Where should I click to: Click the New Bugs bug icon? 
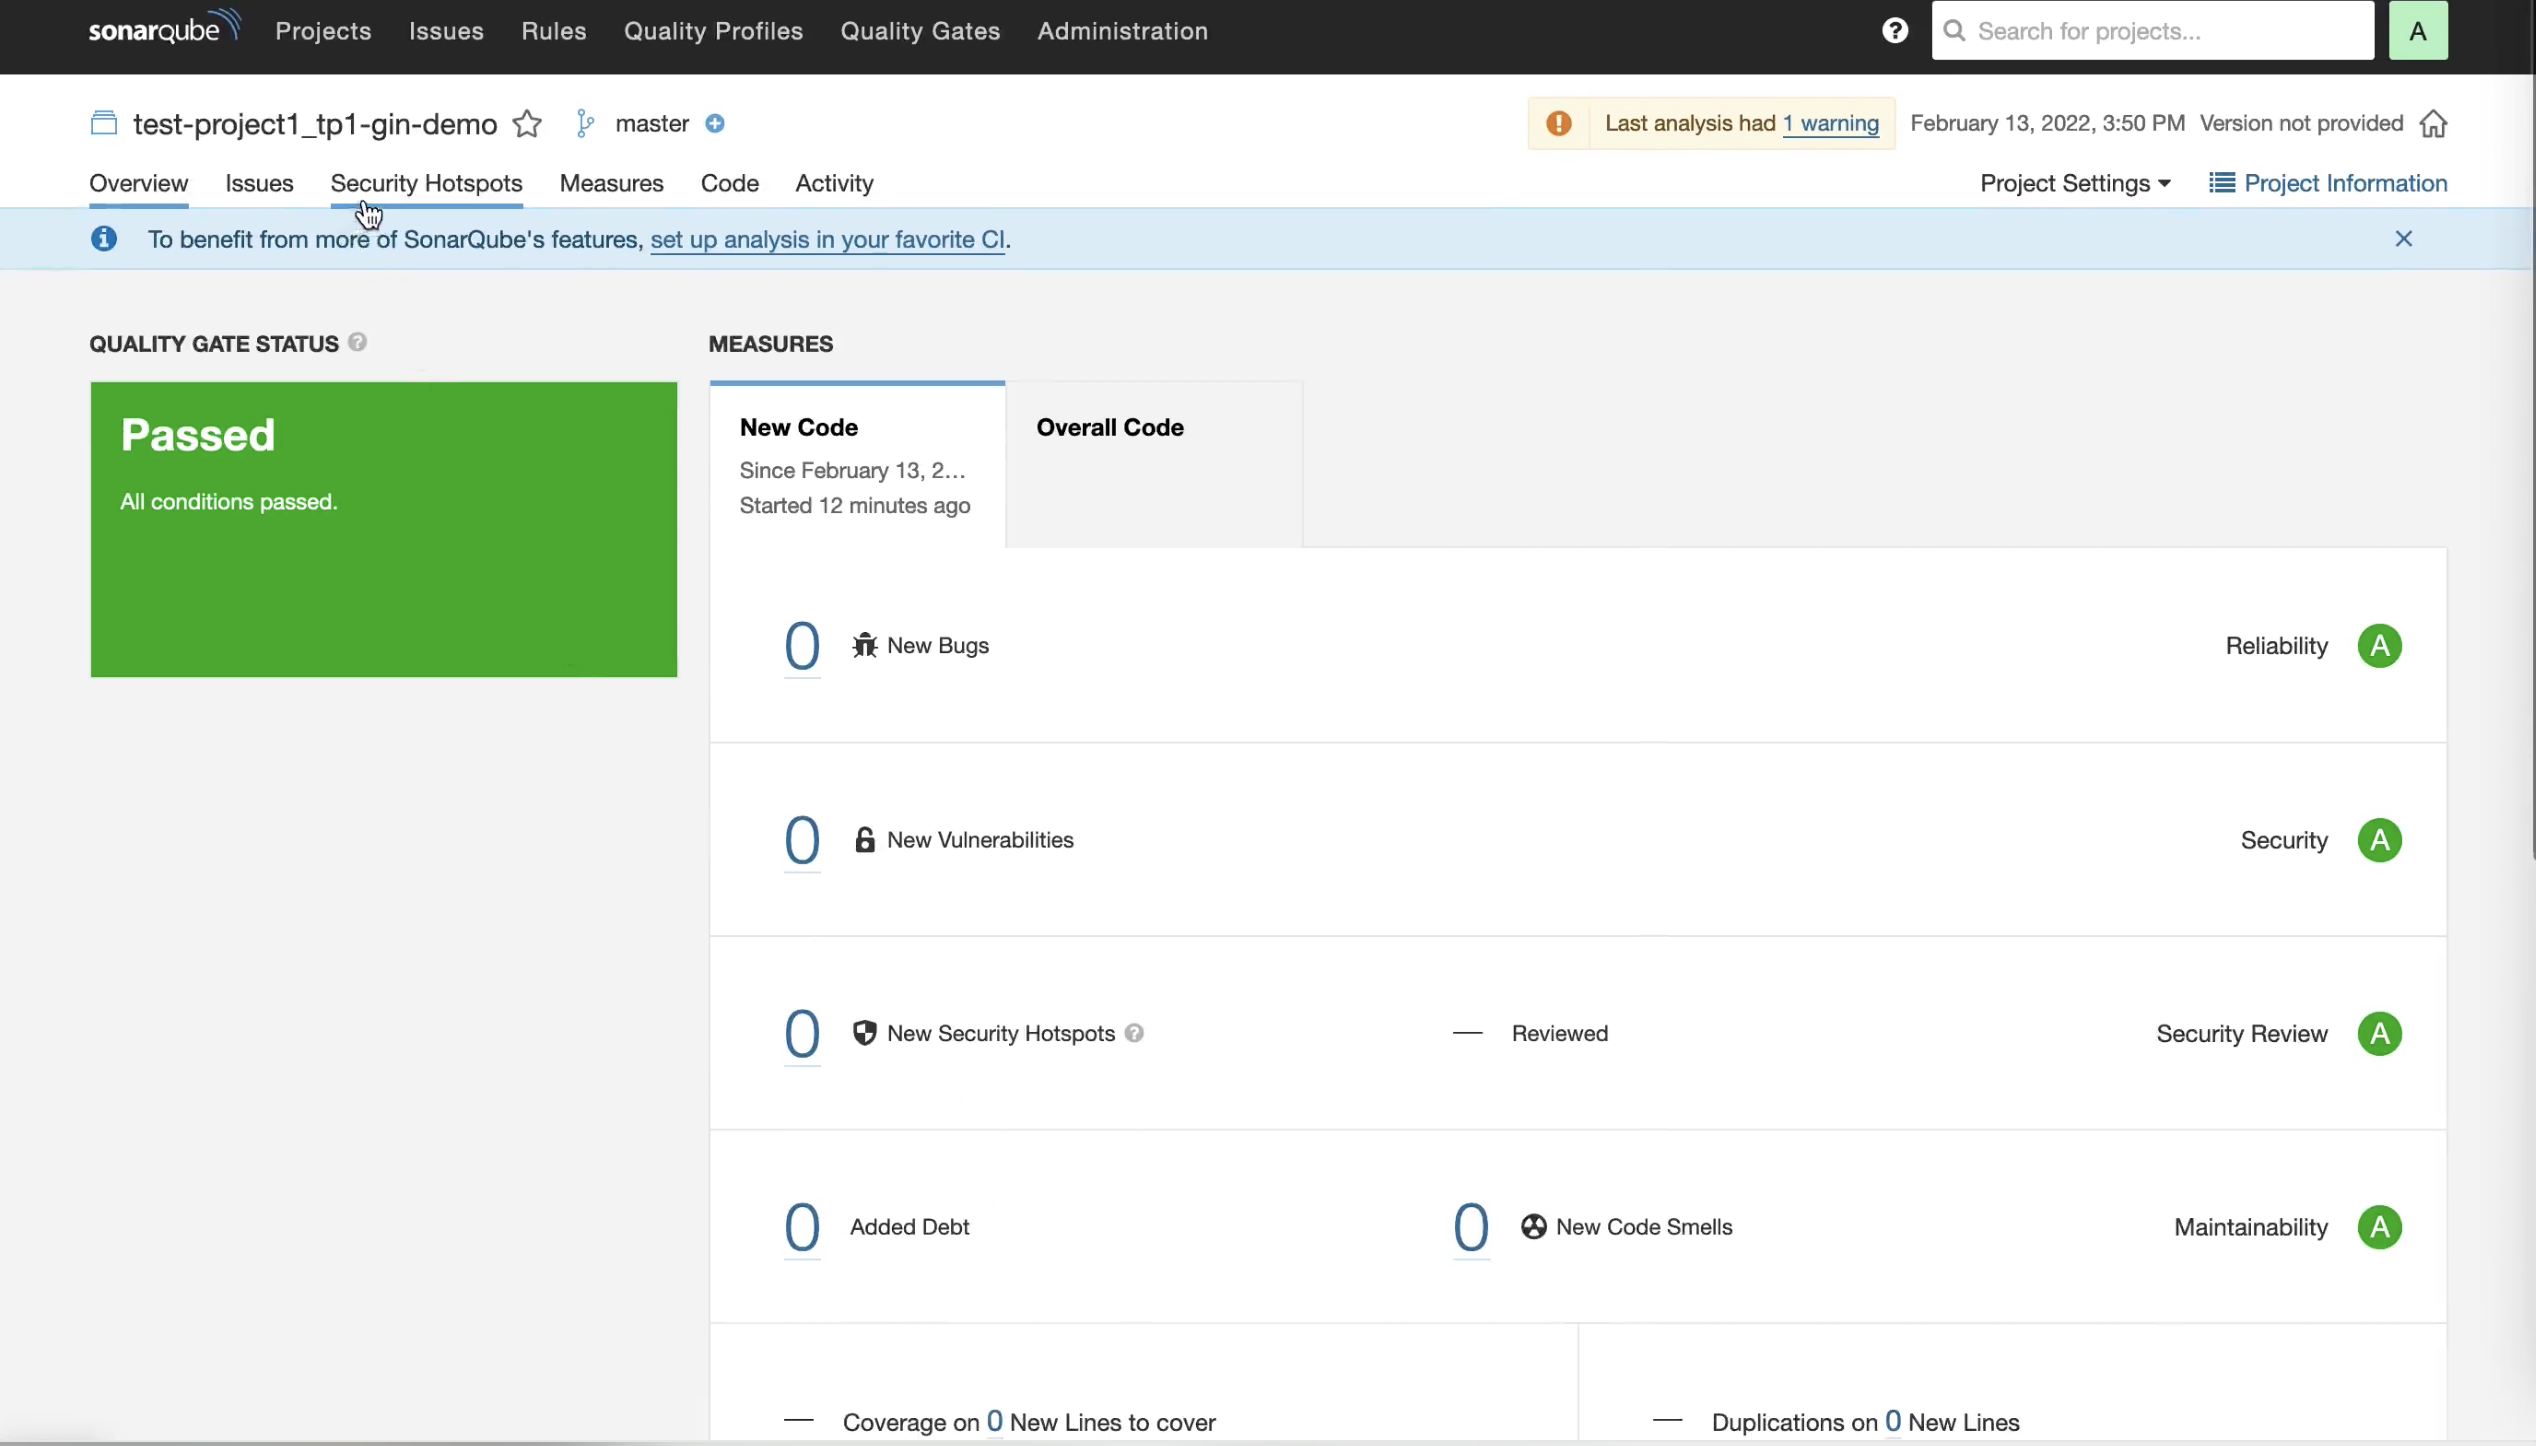pos(864,645)
